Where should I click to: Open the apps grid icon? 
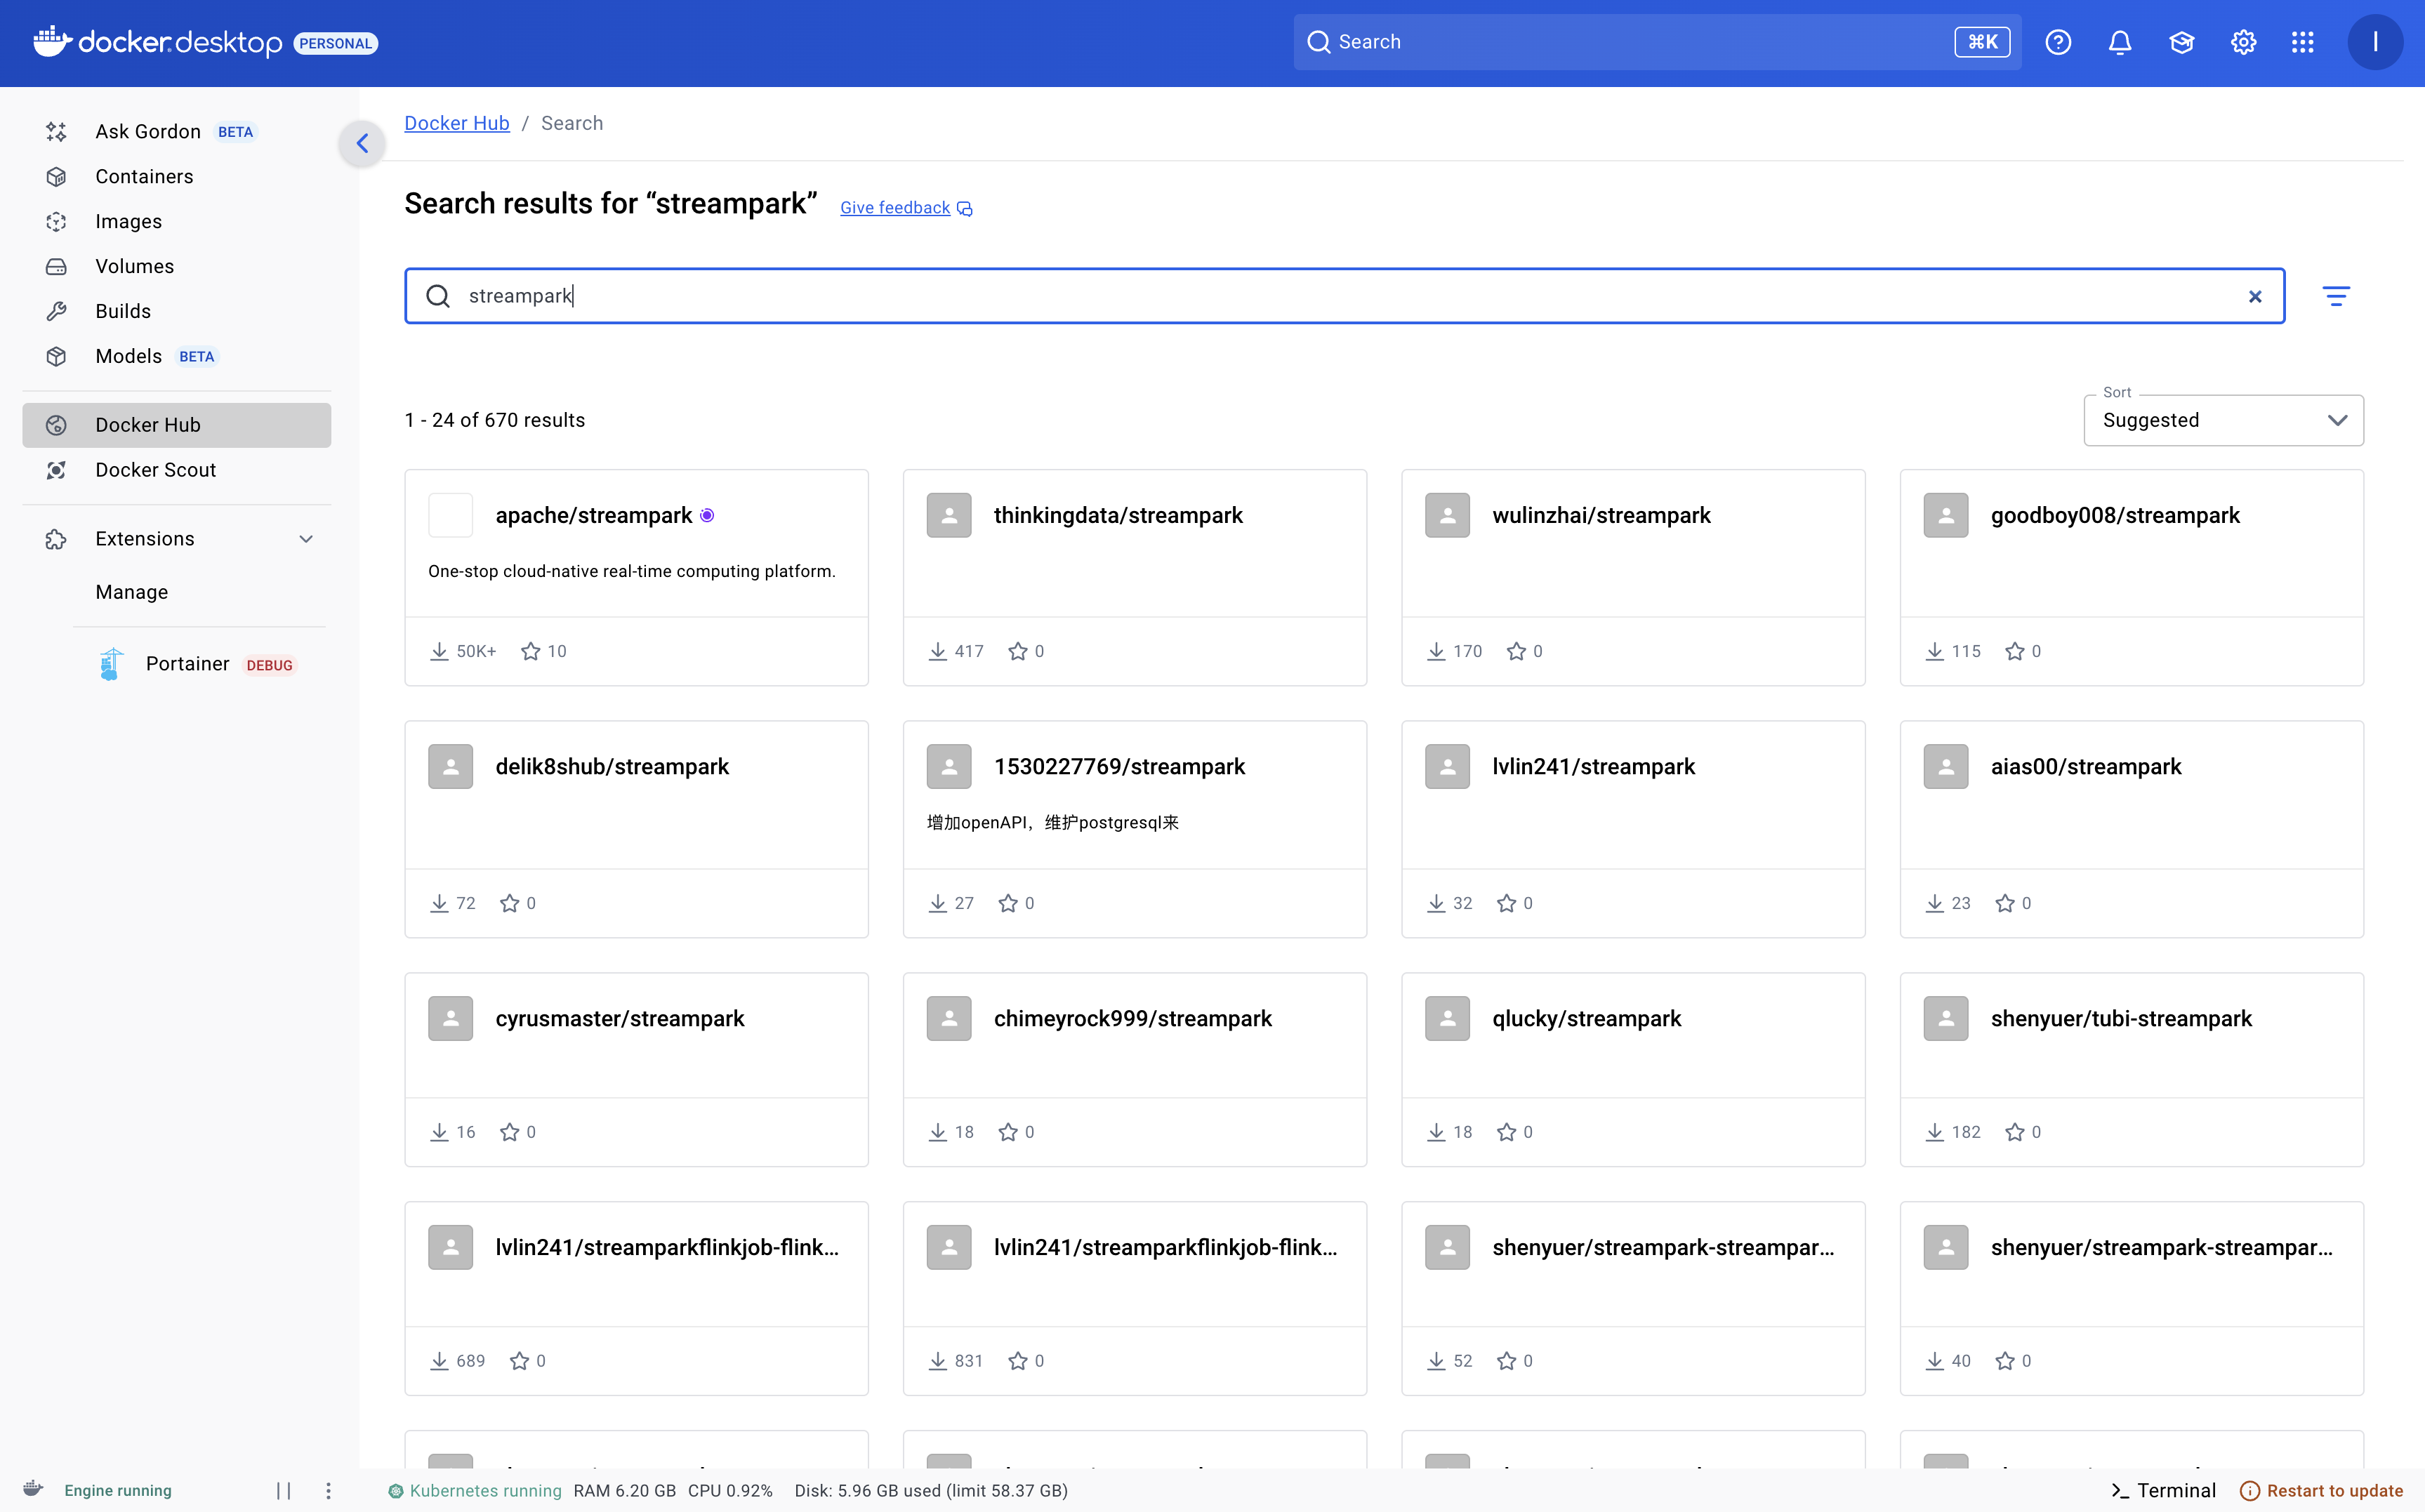click(2303, 42)
